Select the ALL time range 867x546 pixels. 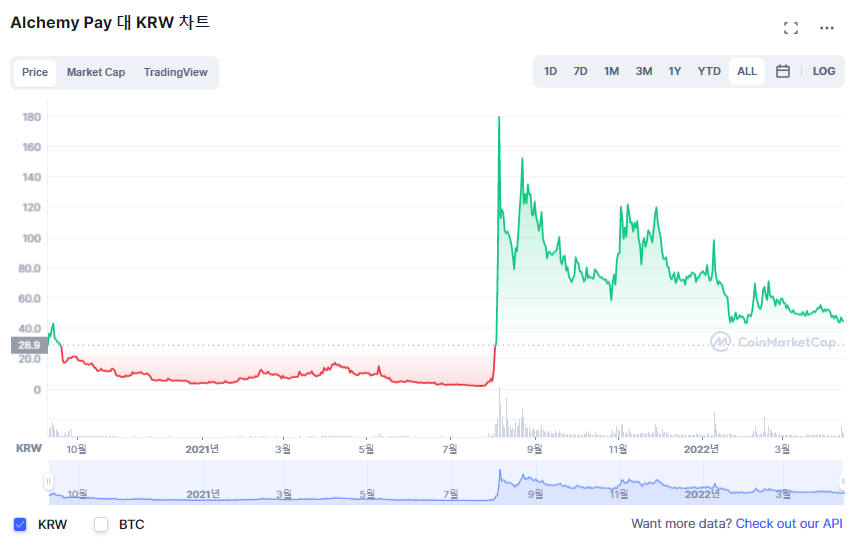tap(746, 71)
